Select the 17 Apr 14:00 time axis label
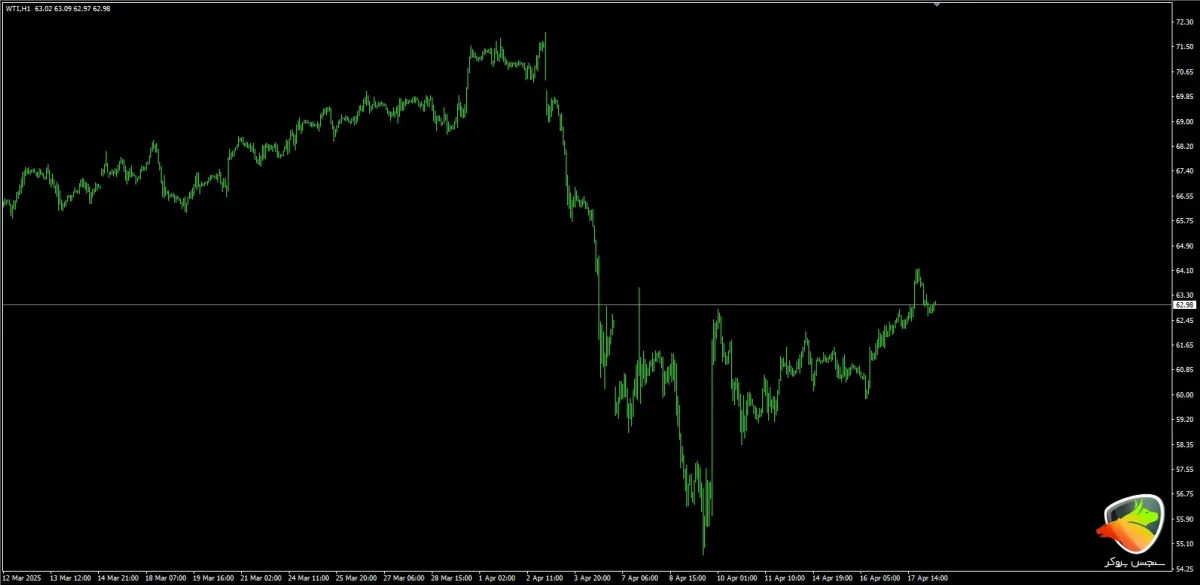The width and height of the screenshot is (1200, 585). 928,578
